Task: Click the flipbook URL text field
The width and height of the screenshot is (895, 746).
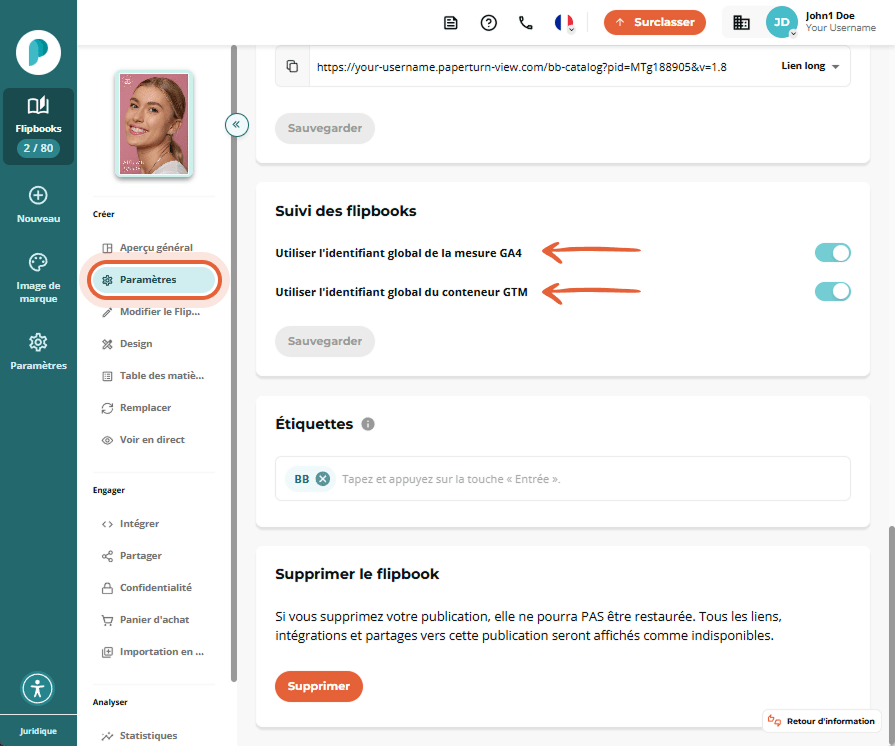Action: pyautogui.click(x=522, y=67)
